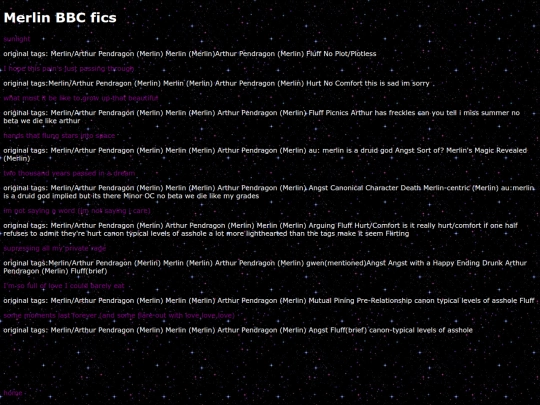Open 'hands that flung stars into space' link
Screen dimensions: 540x405
pyautogui.click(x=59, y=136)
